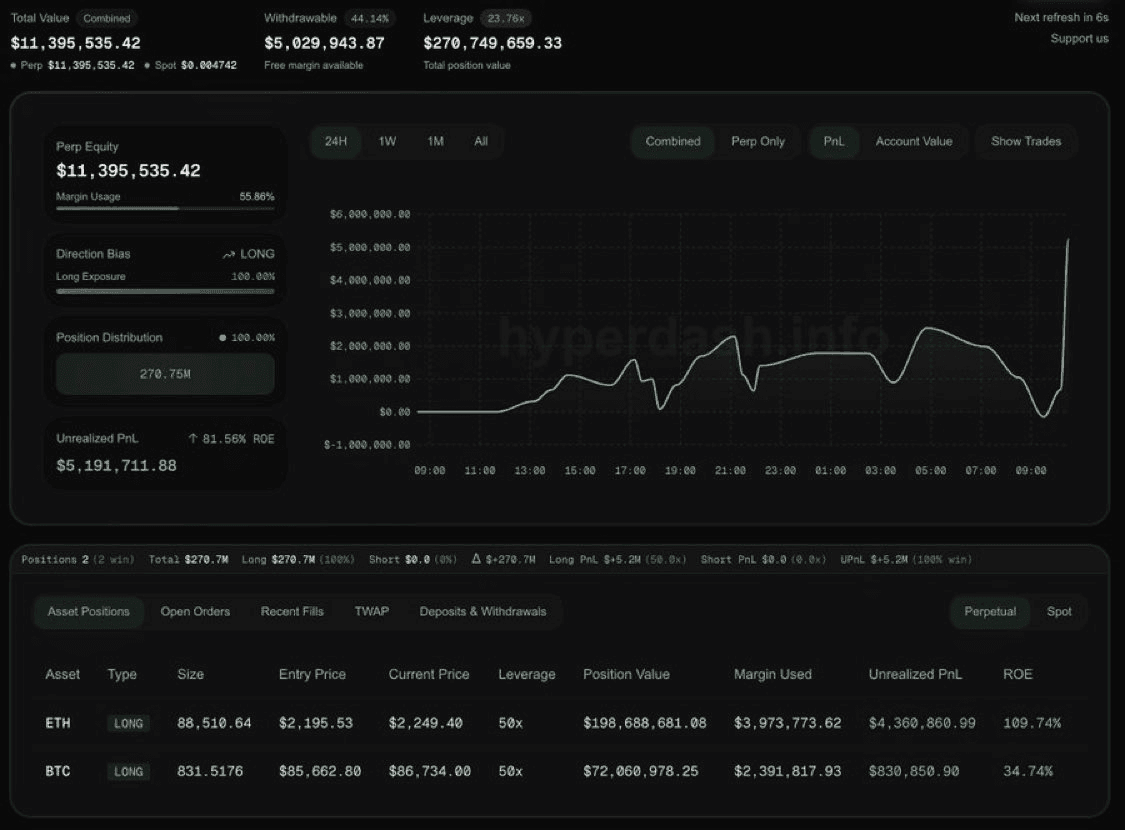
Task: Click the Spot dot indicator under Total Value
Action: [x=147, y=65]
